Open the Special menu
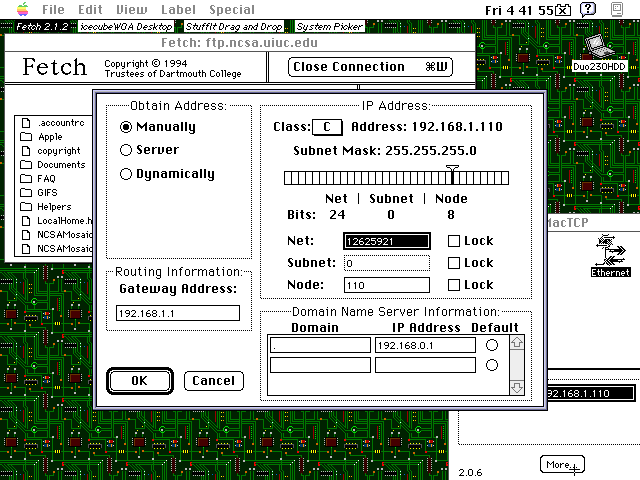This screenshot has height=480, width=640. tap(231, 10)
